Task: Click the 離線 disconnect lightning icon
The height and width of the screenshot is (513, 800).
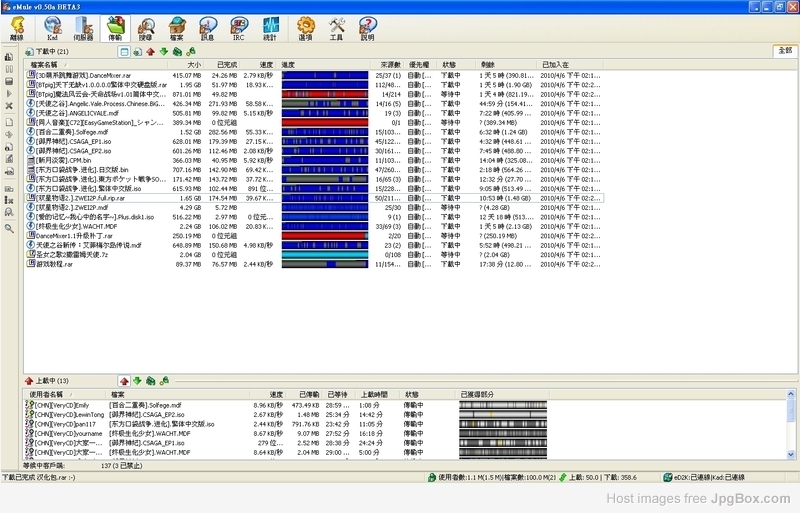Action: click(x=17, y=28)
